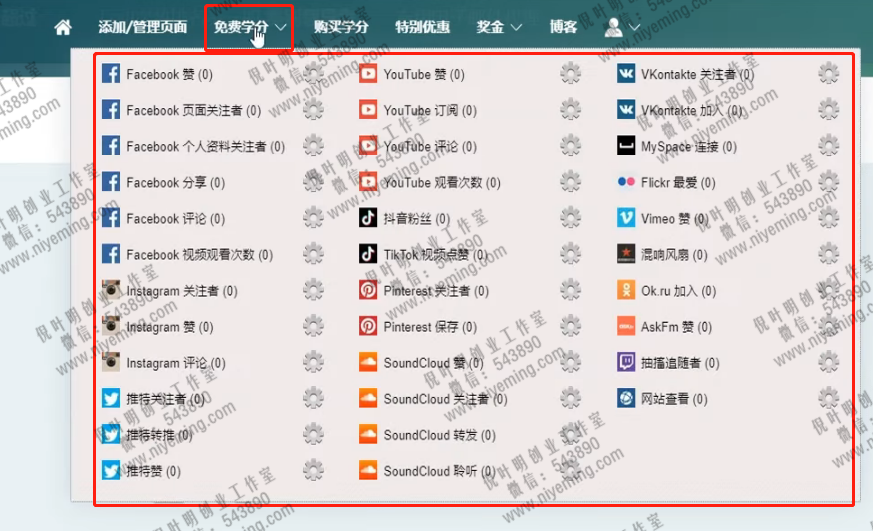Screen dimensions: 873x531
Task: Click the MySpace icon beside 连接
Action: (x=626, y=146)
